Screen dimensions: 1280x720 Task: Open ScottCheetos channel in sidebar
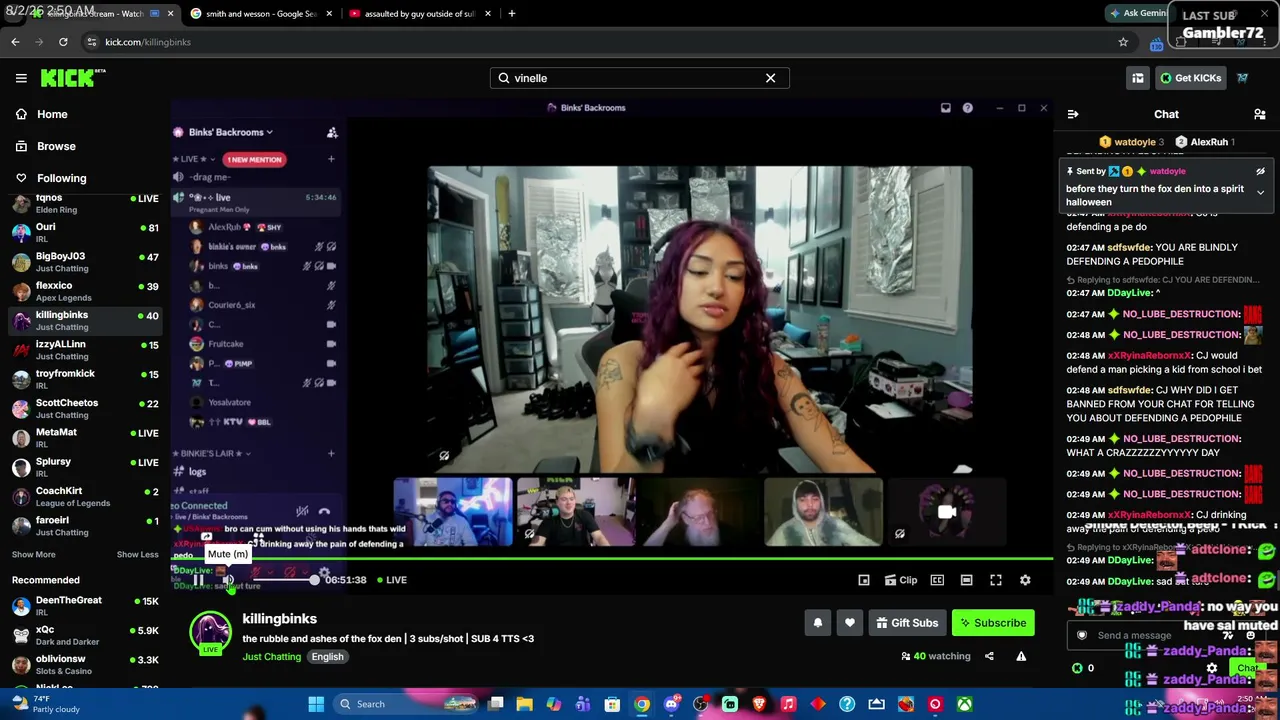point(85,409)
